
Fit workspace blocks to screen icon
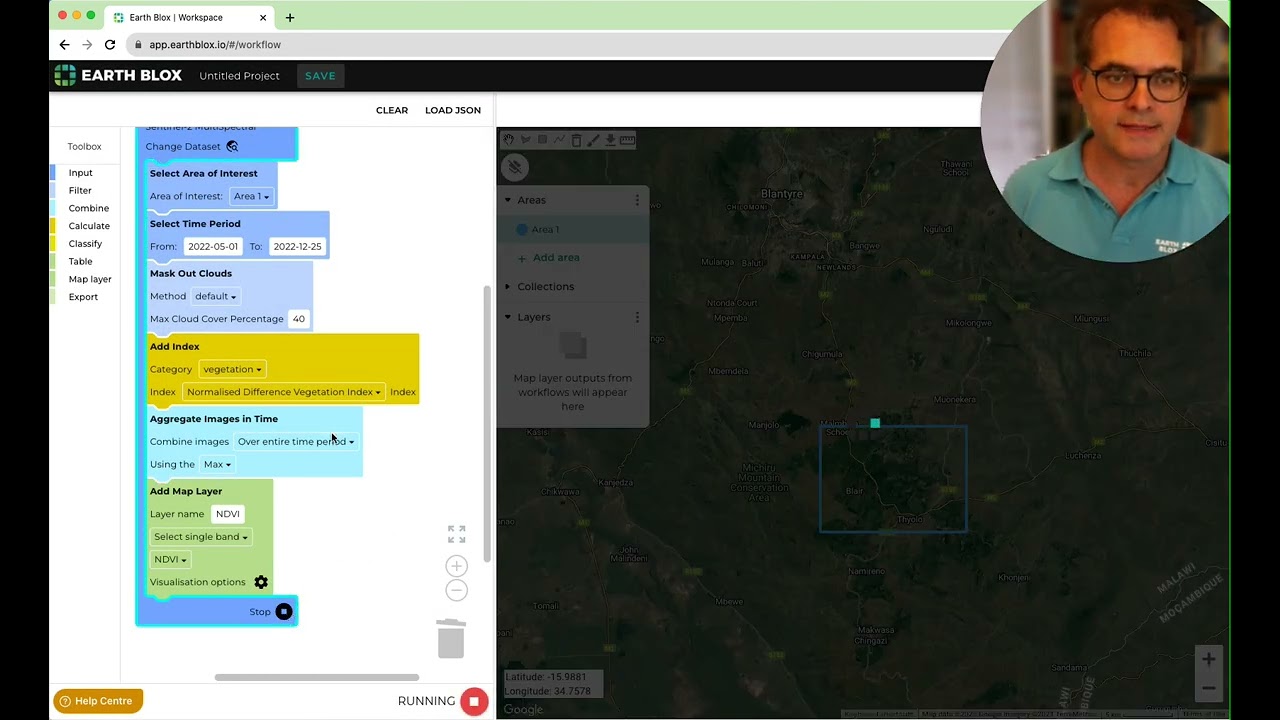456,534
